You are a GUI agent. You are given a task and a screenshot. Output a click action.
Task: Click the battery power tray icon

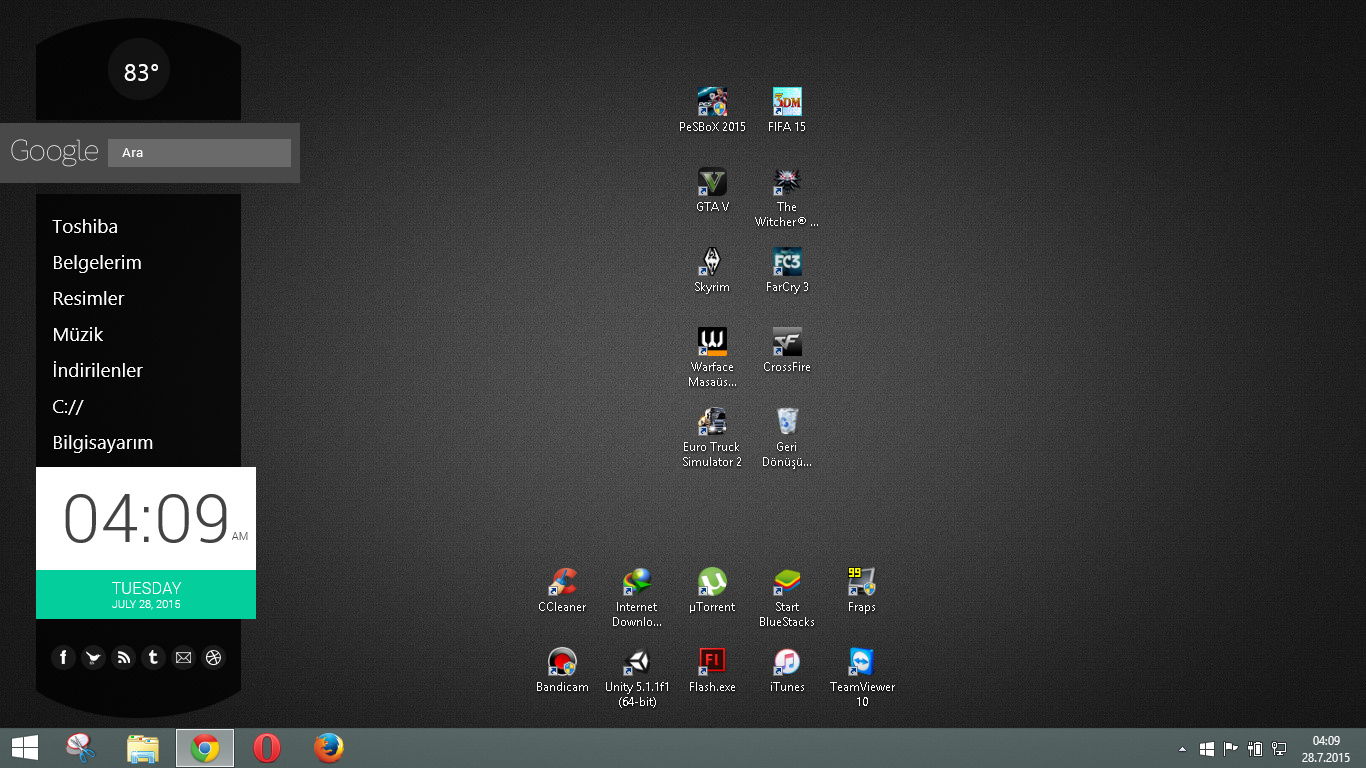[x=1255, y=748]
